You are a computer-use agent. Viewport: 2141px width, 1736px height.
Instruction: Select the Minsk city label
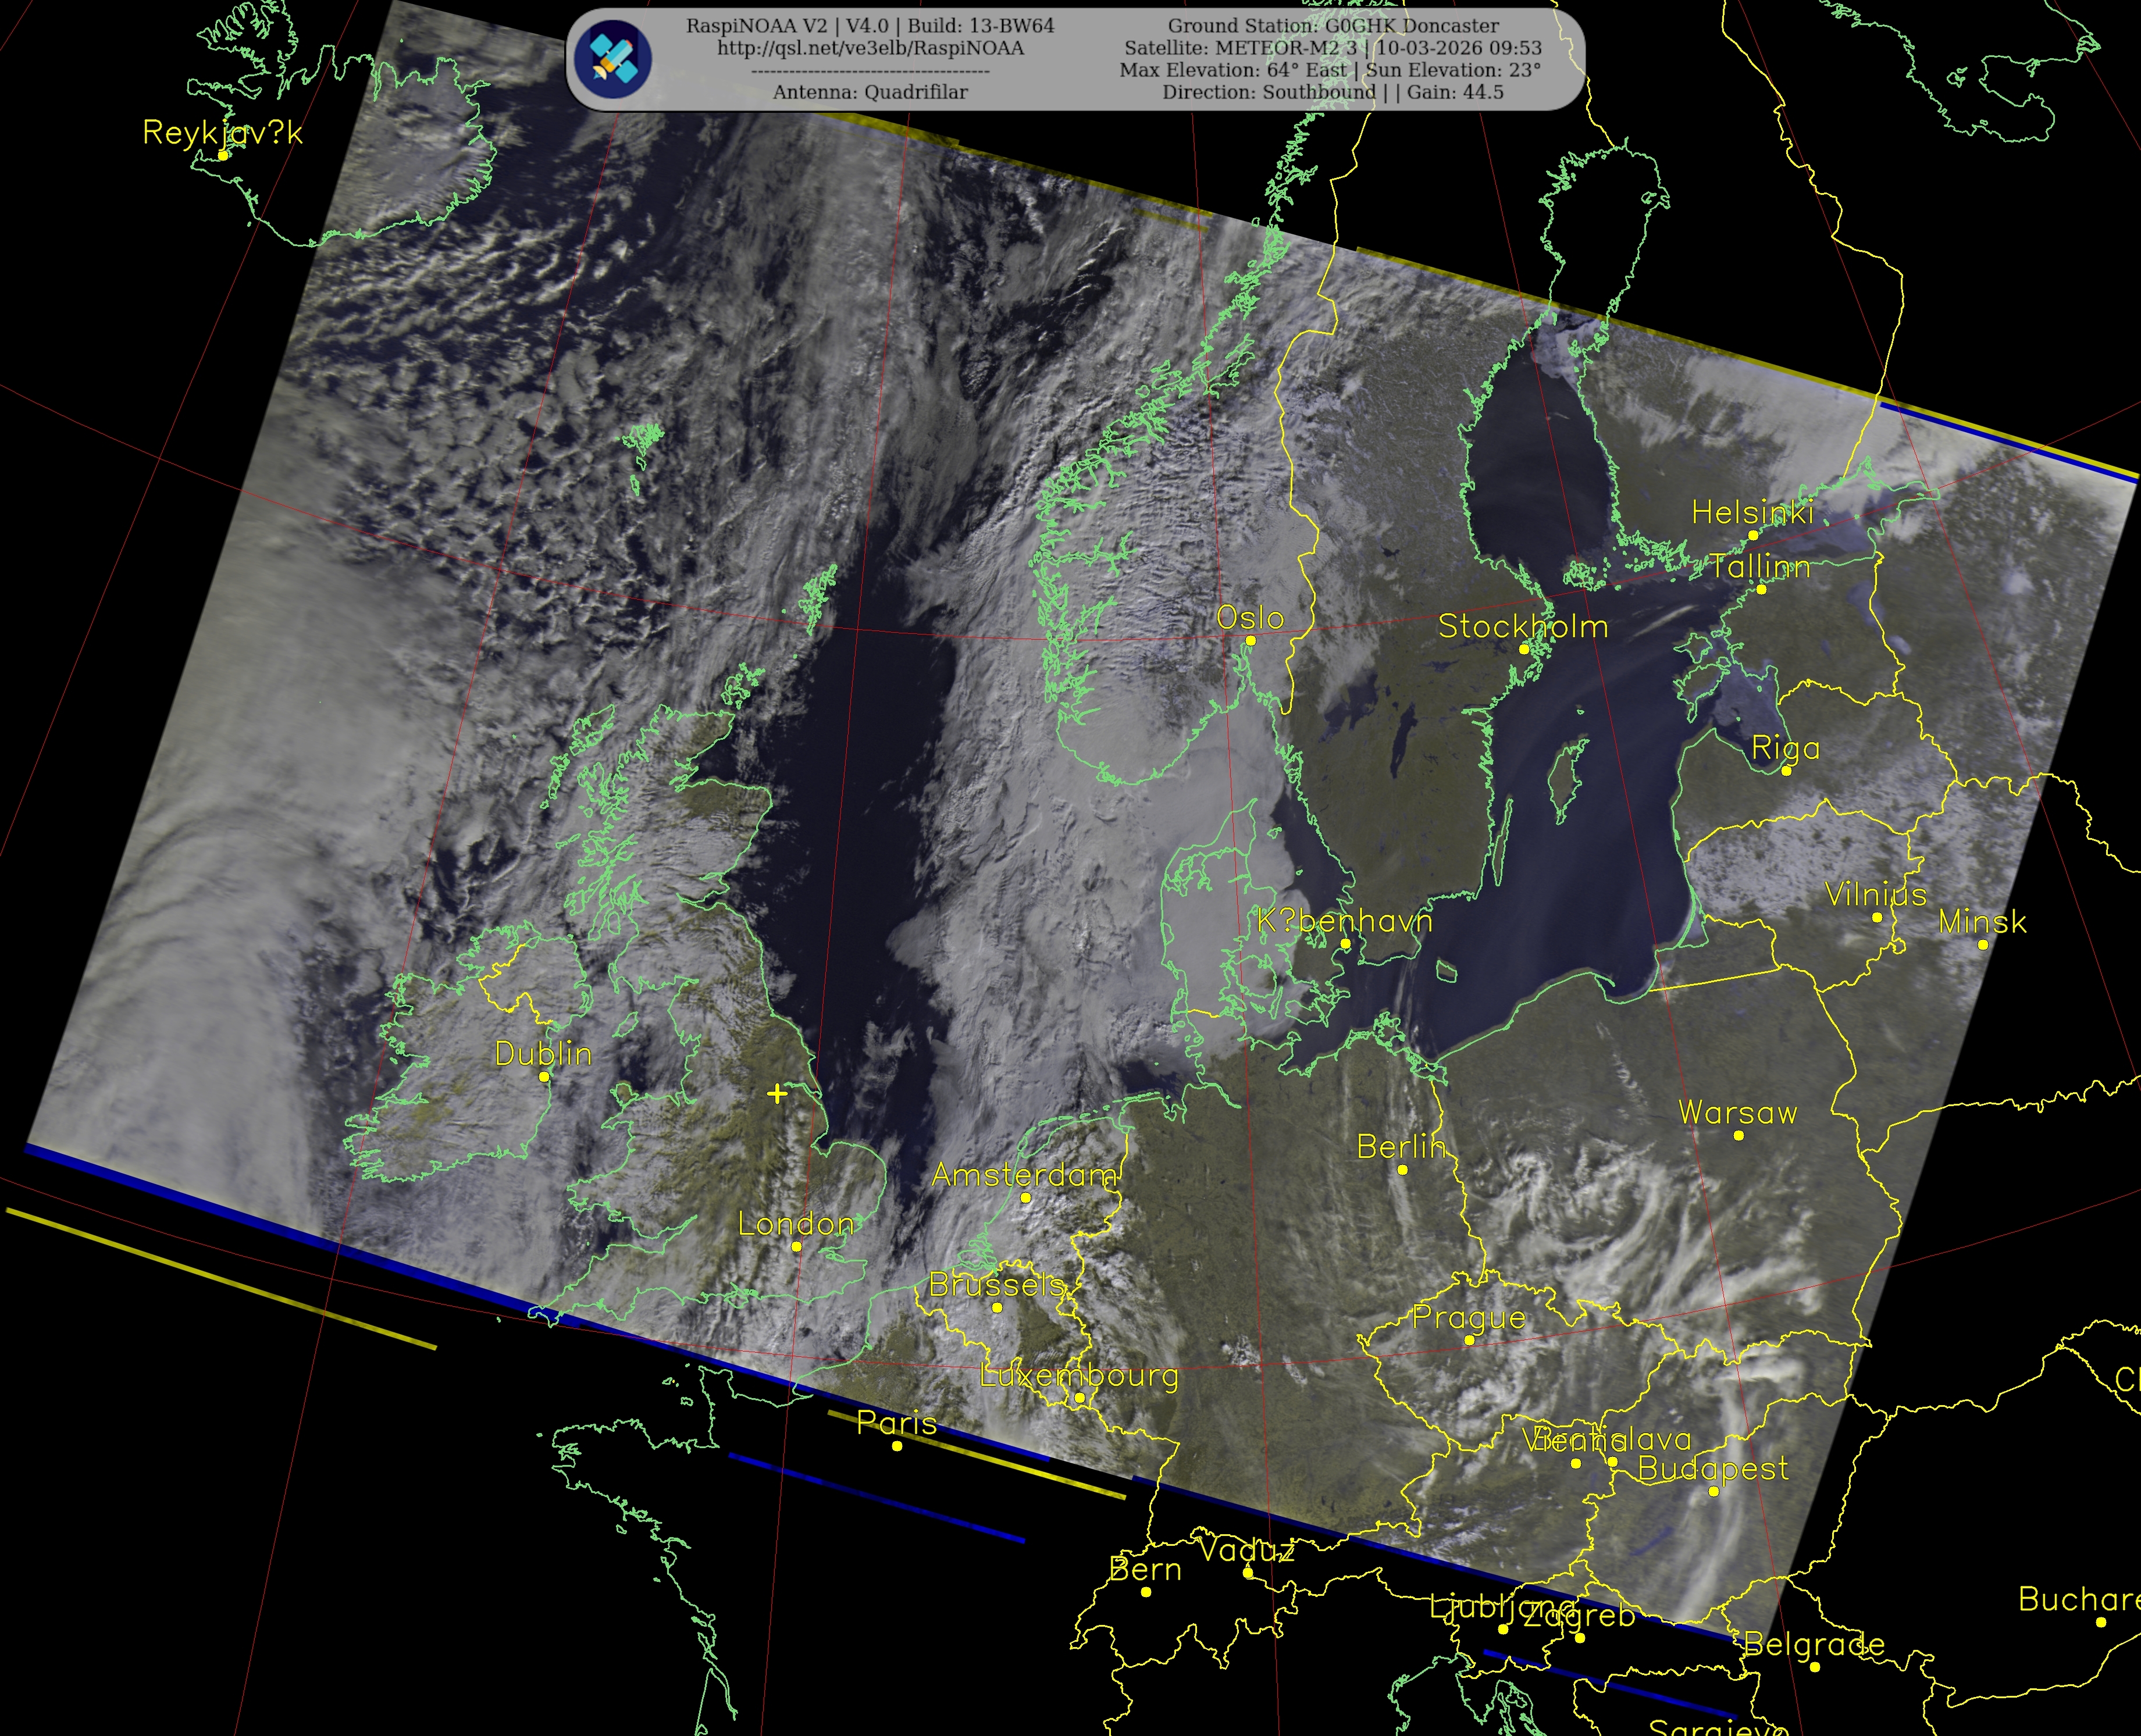tap(1982, 922)
